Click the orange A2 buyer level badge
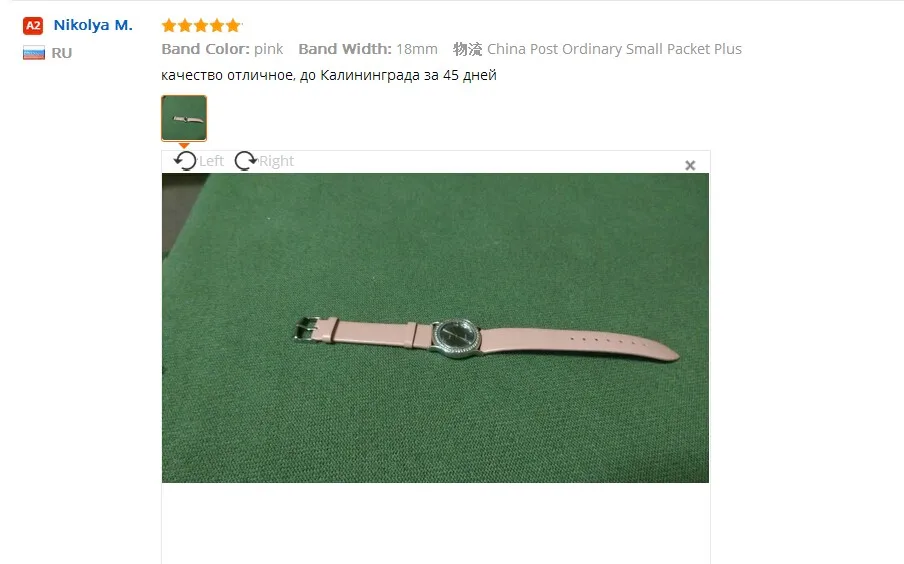Screen dimensions: 904x564 (33, 26)
